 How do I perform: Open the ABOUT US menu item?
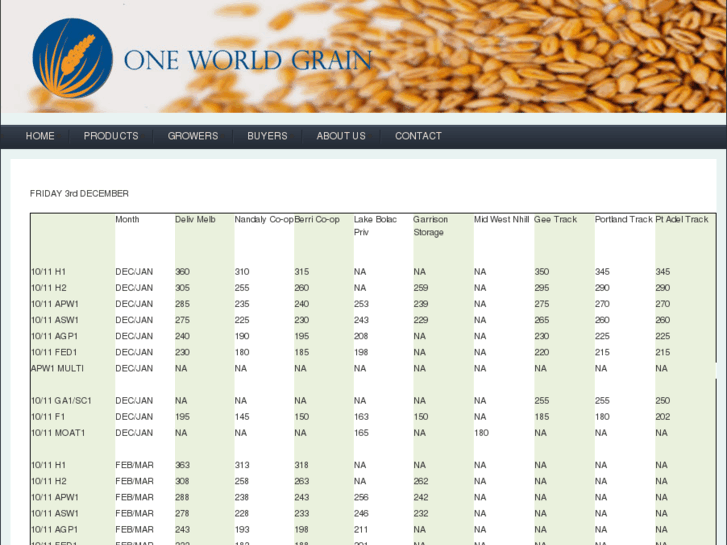coord(341,136)
